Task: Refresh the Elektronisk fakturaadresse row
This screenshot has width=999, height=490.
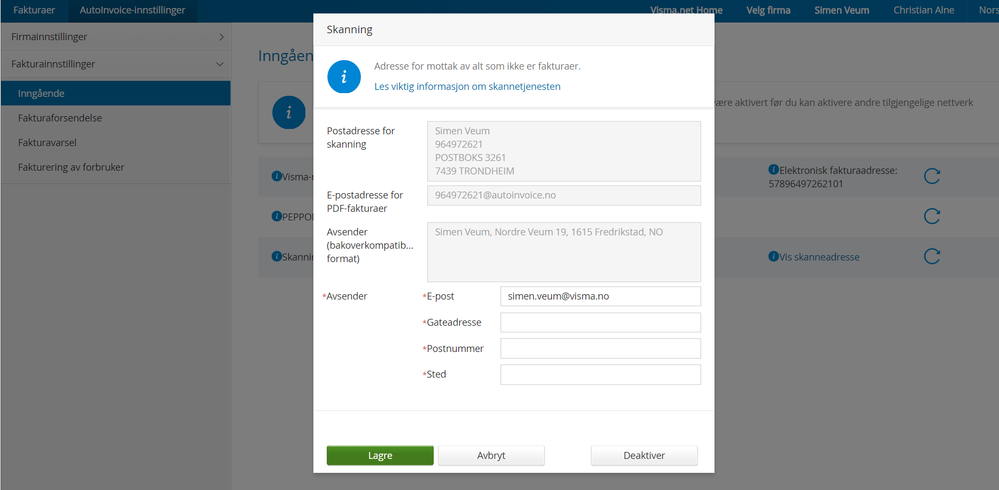Action: coord(932,177)
